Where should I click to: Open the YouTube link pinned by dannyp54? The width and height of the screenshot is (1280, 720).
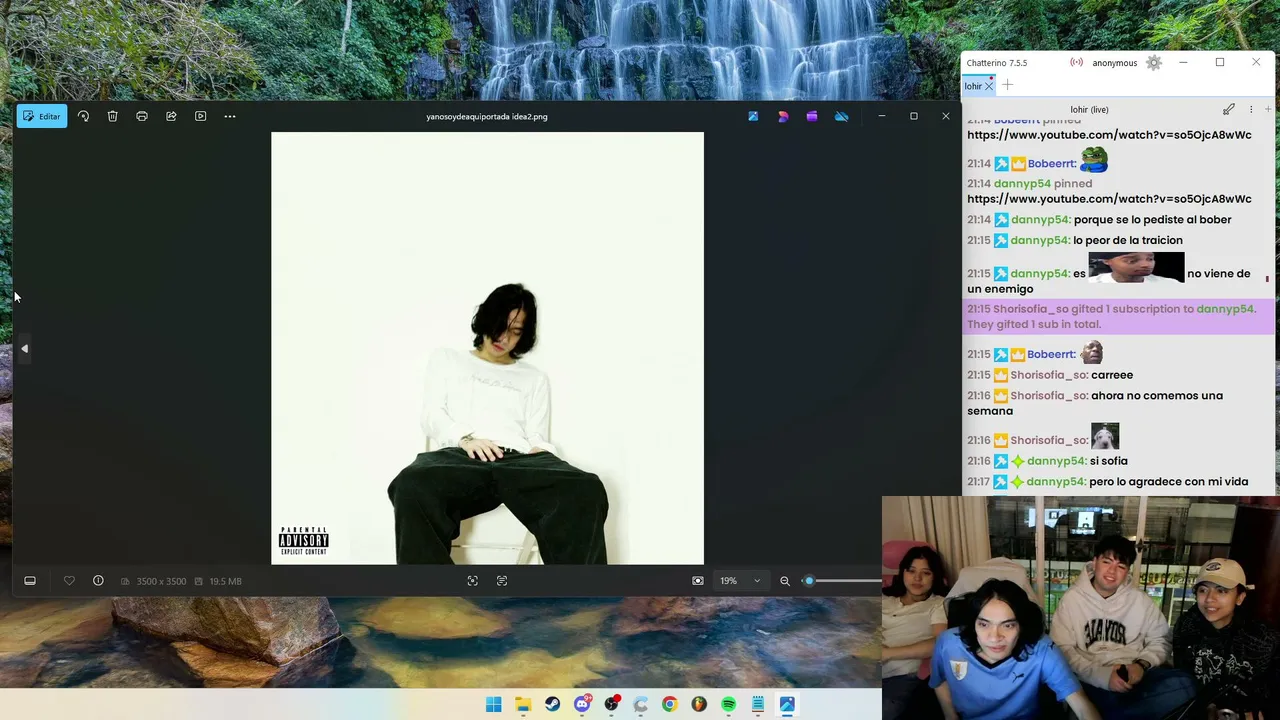pos(1109,199)
